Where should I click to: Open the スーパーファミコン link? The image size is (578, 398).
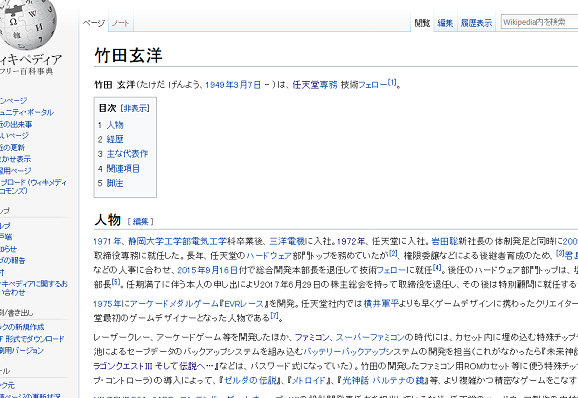pos(370,337)
